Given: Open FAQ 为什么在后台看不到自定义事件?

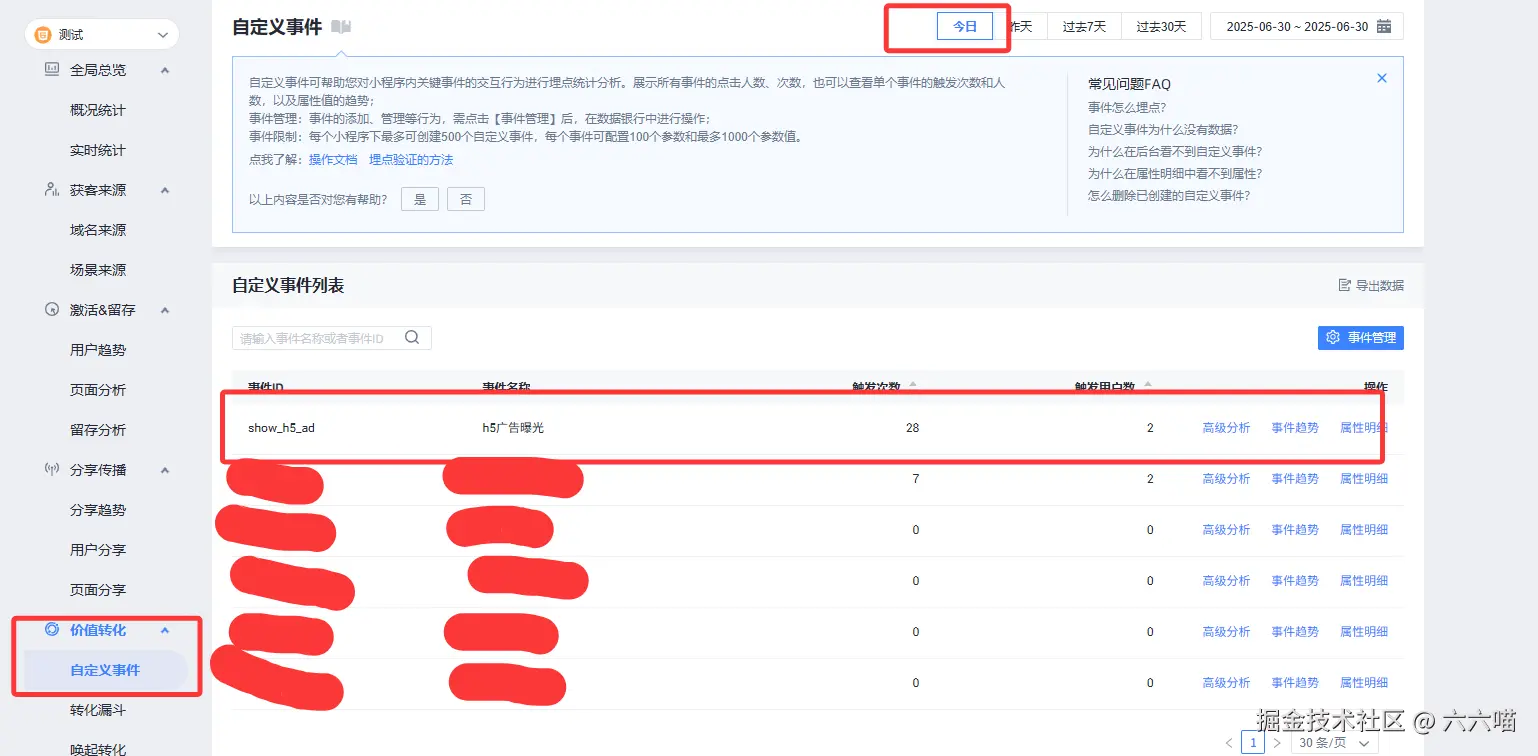Looking at the screenshot, I should (1175, 151).
